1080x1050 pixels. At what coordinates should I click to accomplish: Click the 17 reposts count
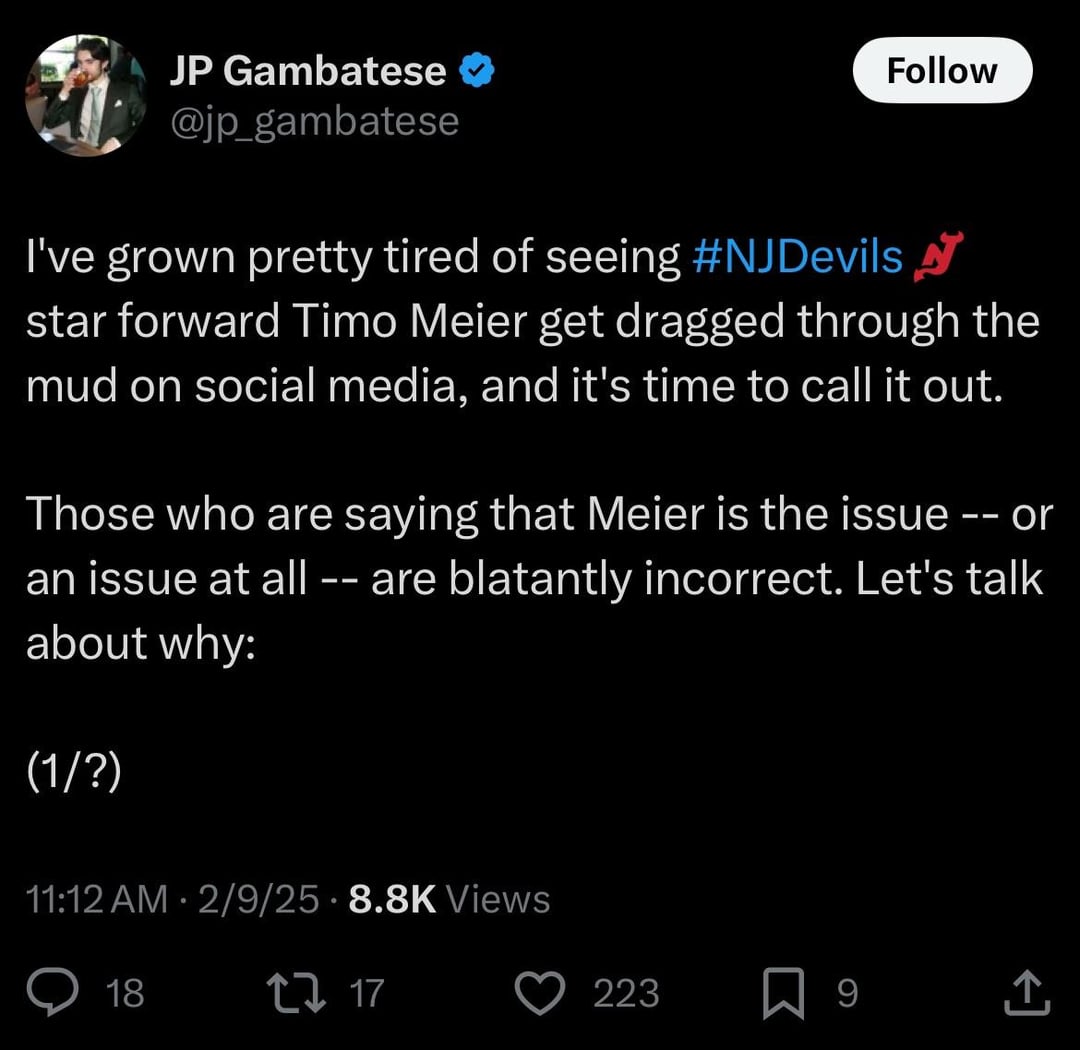[366, 994]
